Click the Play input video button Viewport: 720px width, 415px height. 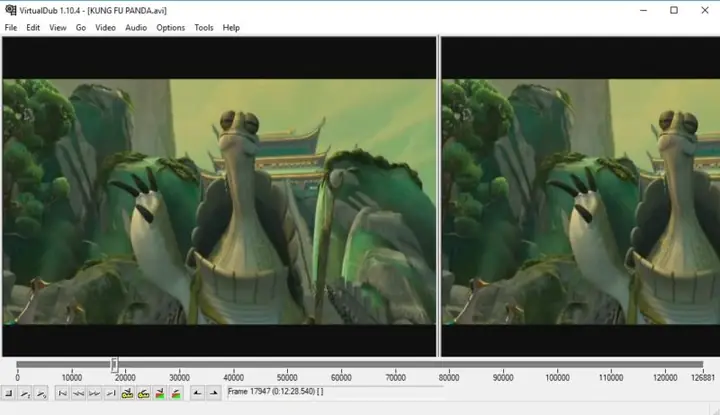tap(25, 393)
